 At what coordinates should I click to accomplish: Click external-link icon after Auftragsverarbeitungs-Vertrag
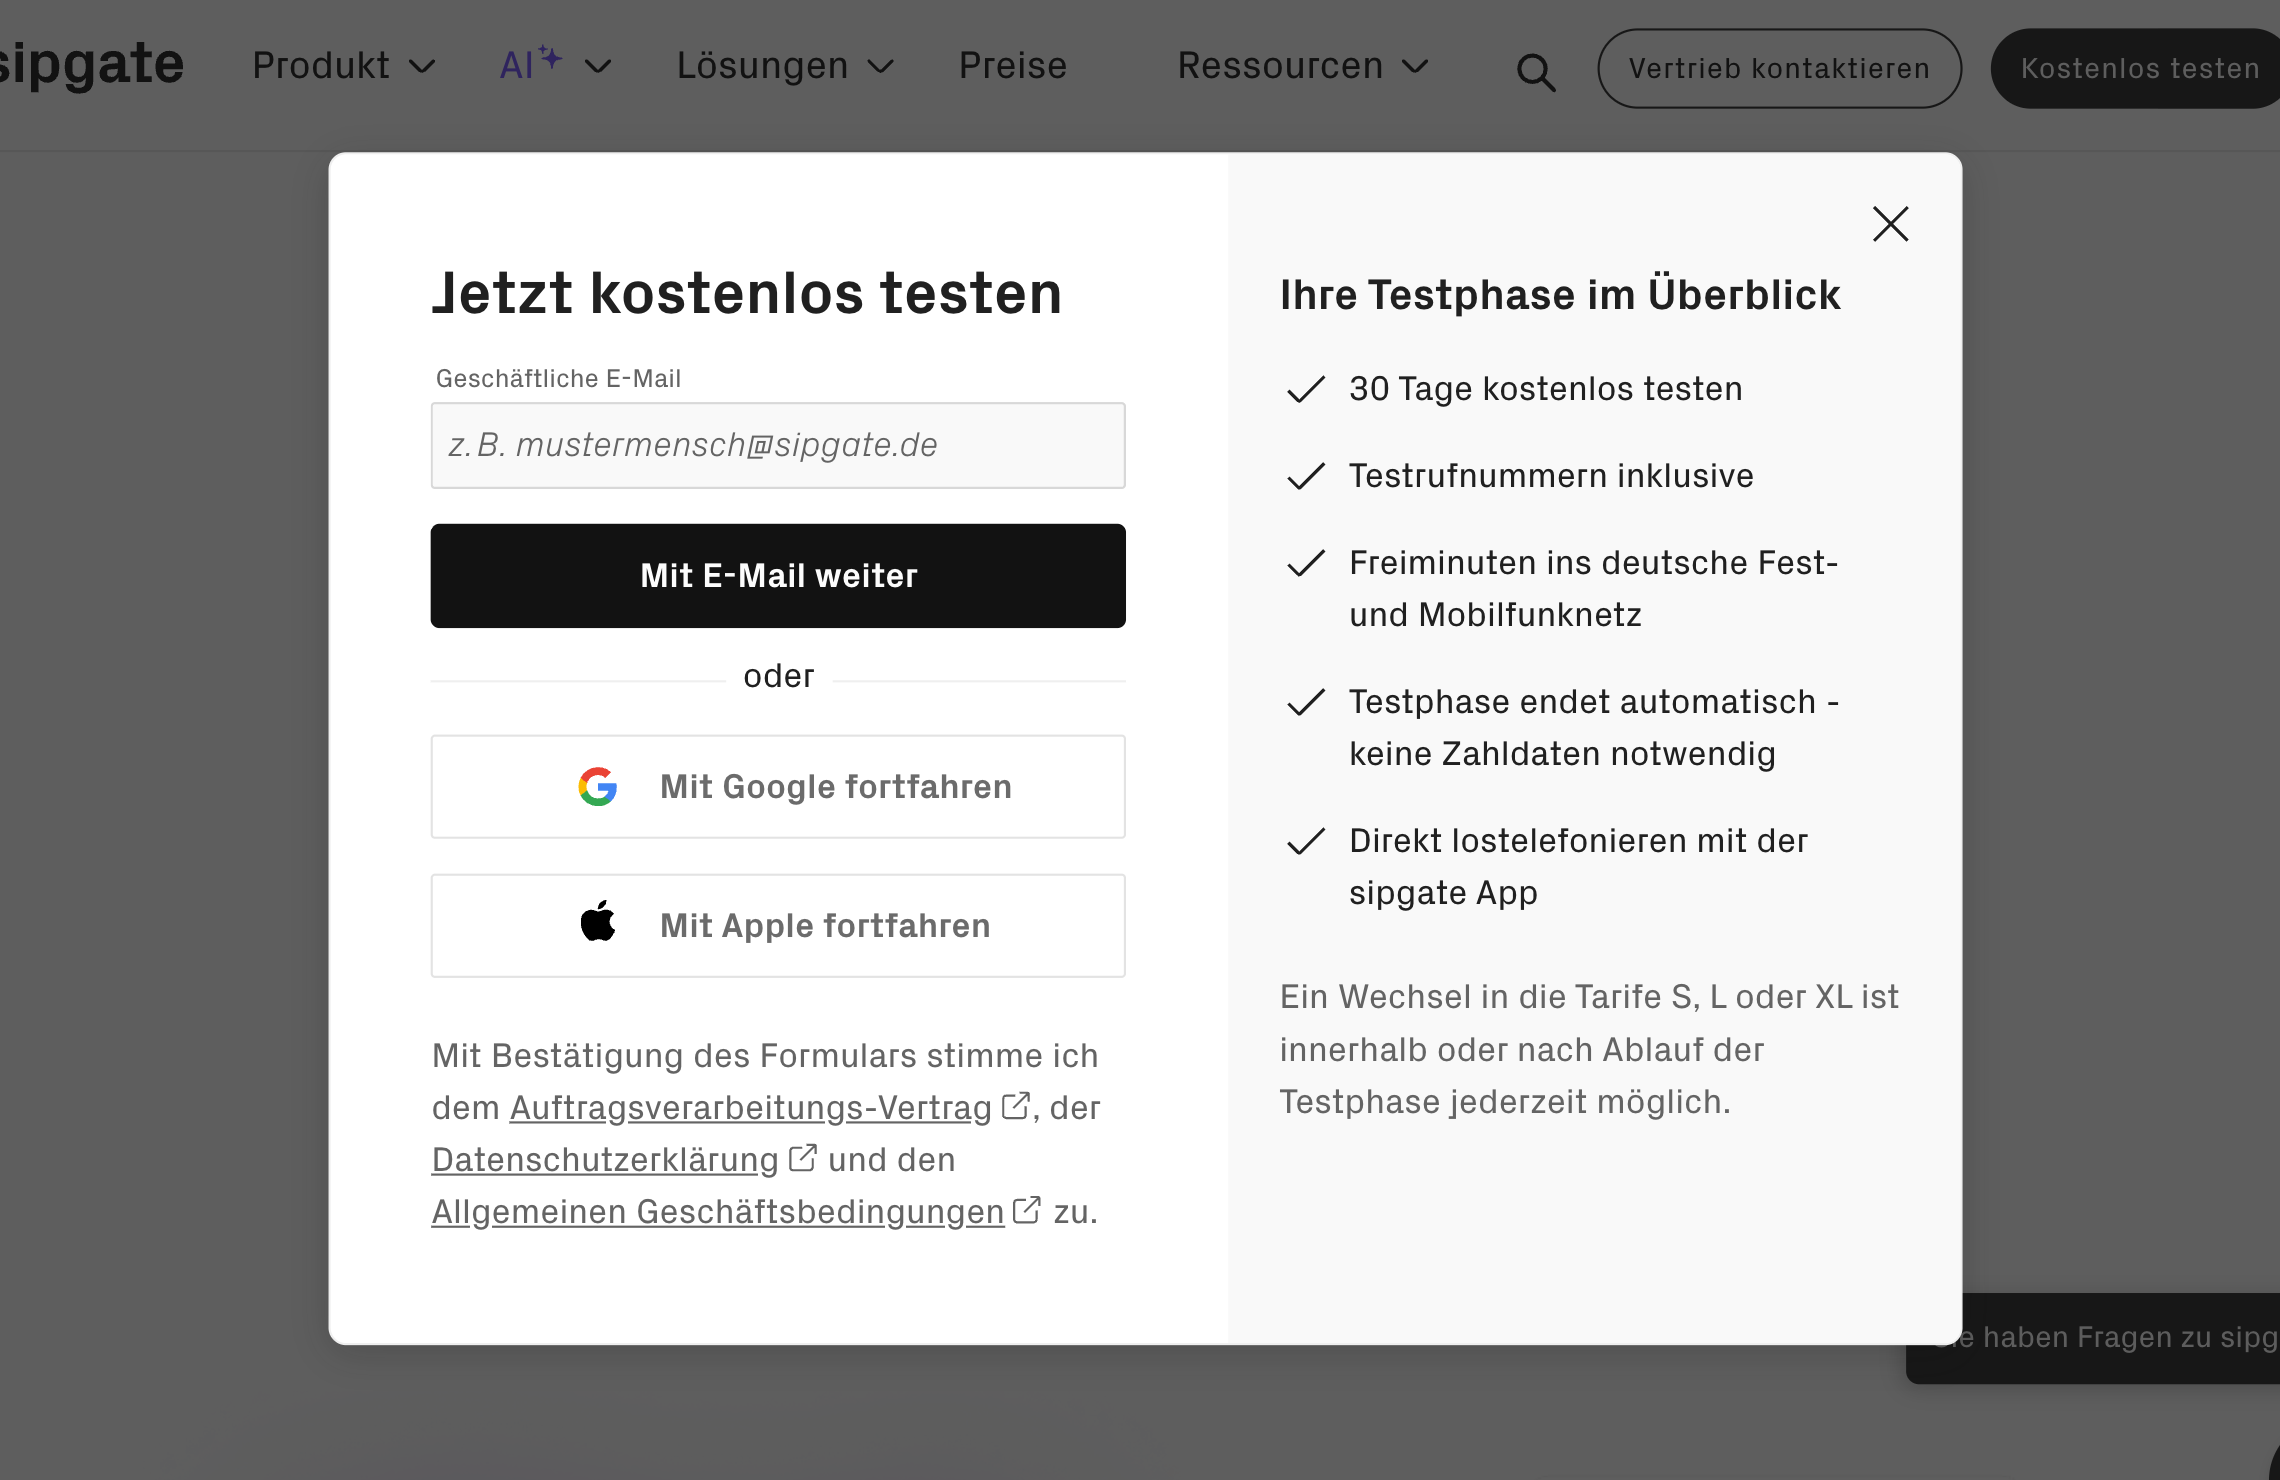point(1015,1105)
